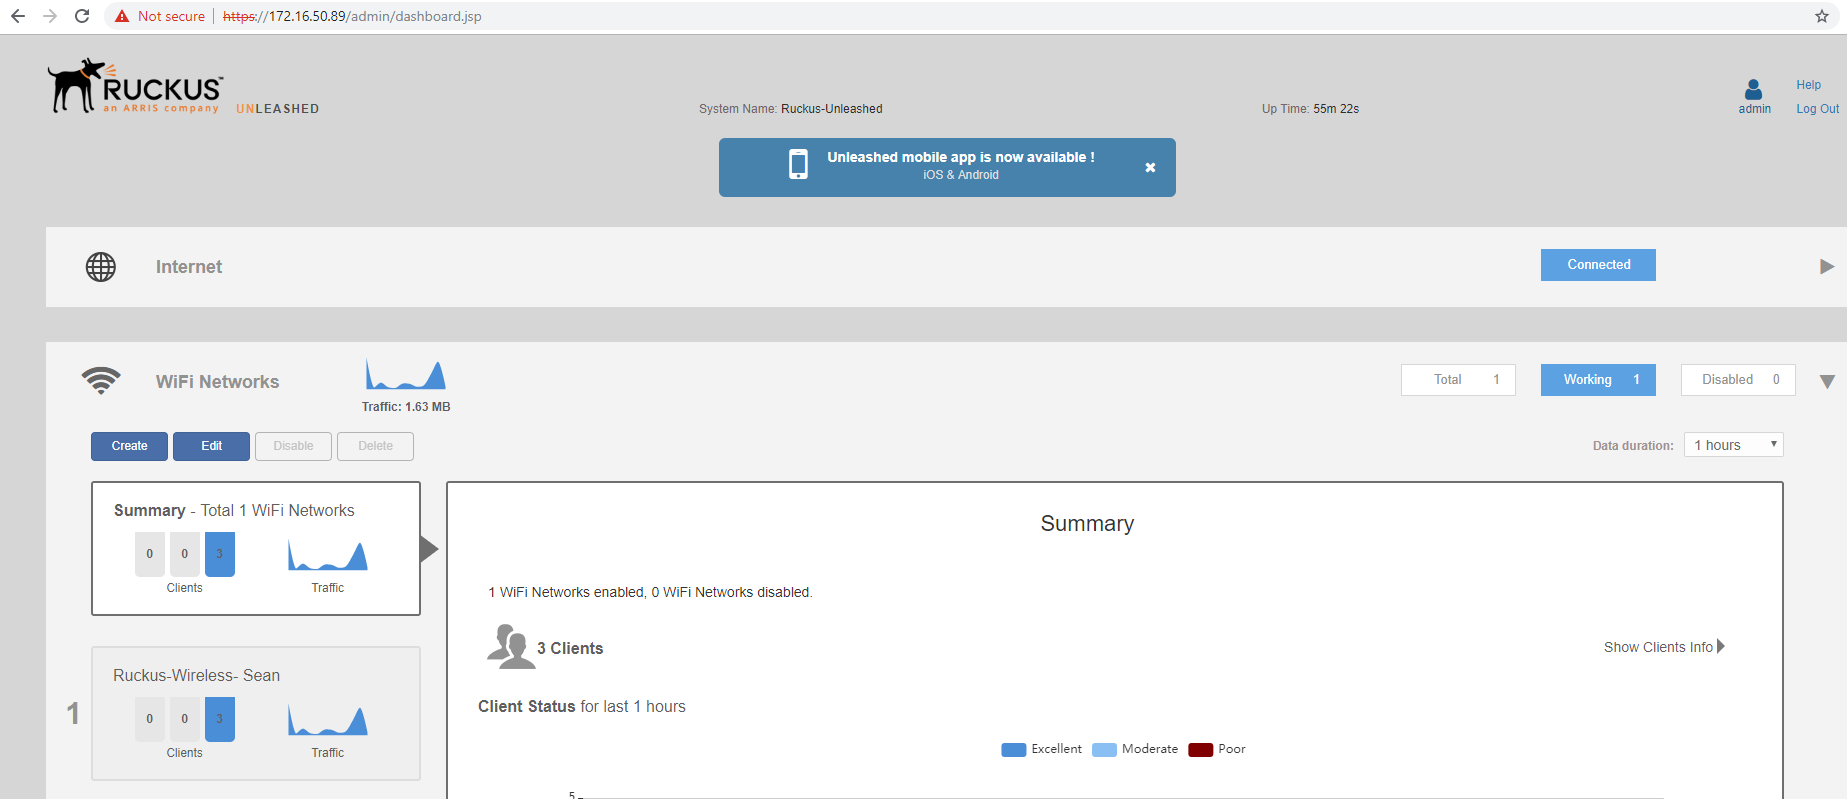
Task: Click the Internet globe icon
Action: [101, 267]
